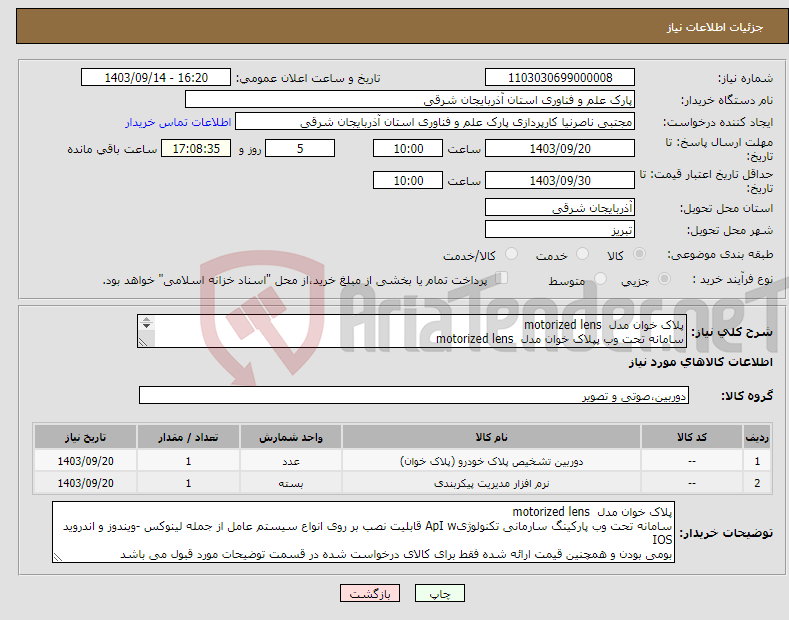Click the date cell in row 1
Viewport: 789px width, 620px height.
pos(86,461)
